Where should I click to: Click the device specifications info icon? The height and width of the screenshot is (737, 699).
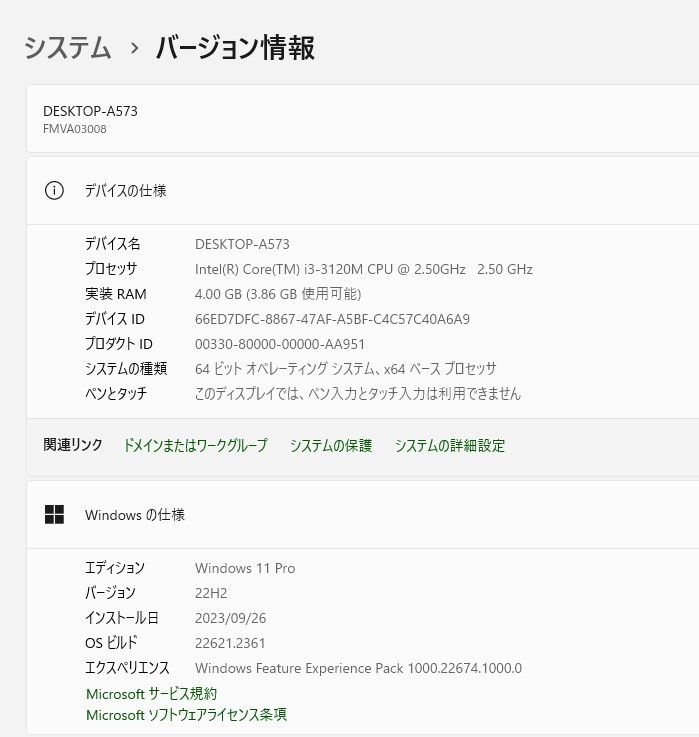coord(54,190)
